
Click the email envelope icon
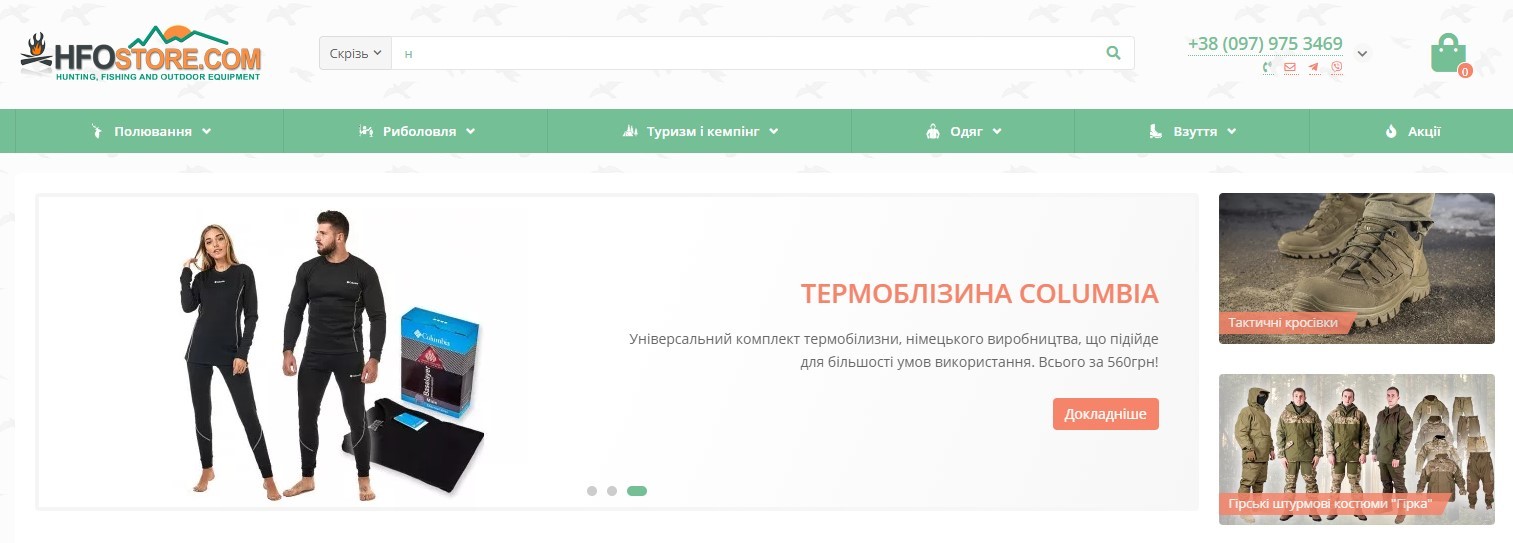coord(1290,68)
